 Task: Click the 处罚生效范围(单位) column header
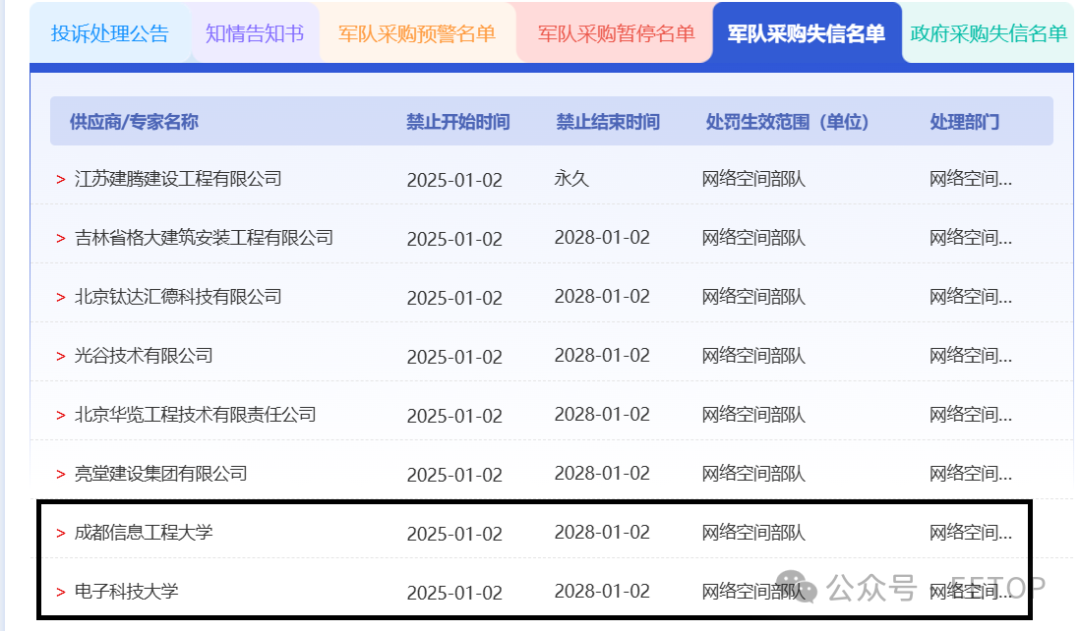pos(787,122)
